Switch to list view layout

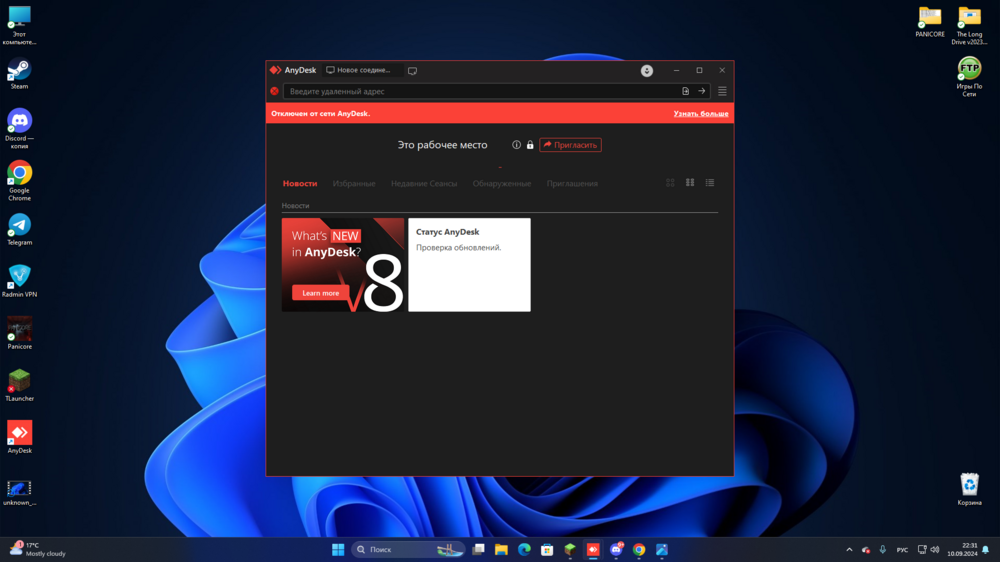pos(710,183)
